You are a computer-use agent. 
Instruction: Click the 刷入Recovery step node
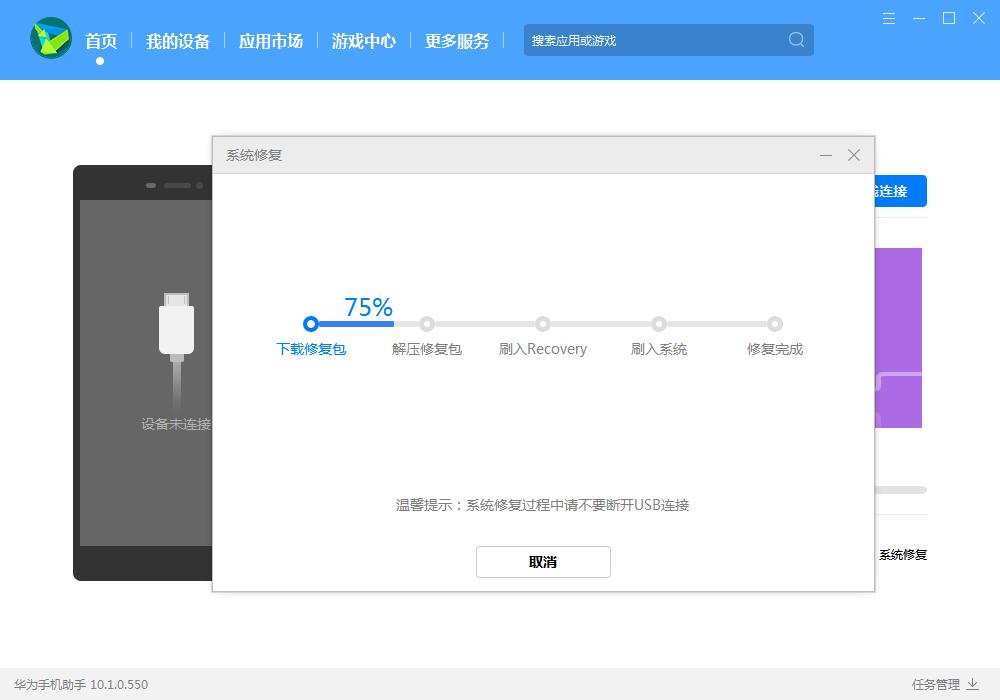pyautogui.click(x=543, y=324)
